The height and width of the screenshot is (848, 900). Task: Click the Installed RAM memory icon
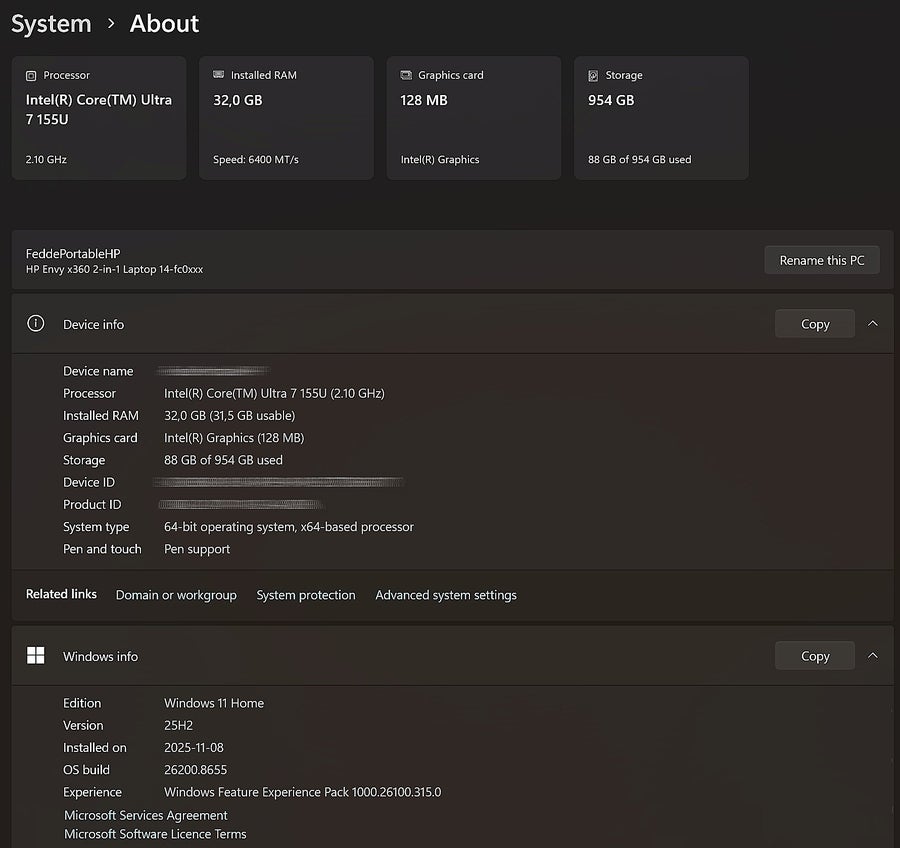pyautogui.click(x=218, y=75)
